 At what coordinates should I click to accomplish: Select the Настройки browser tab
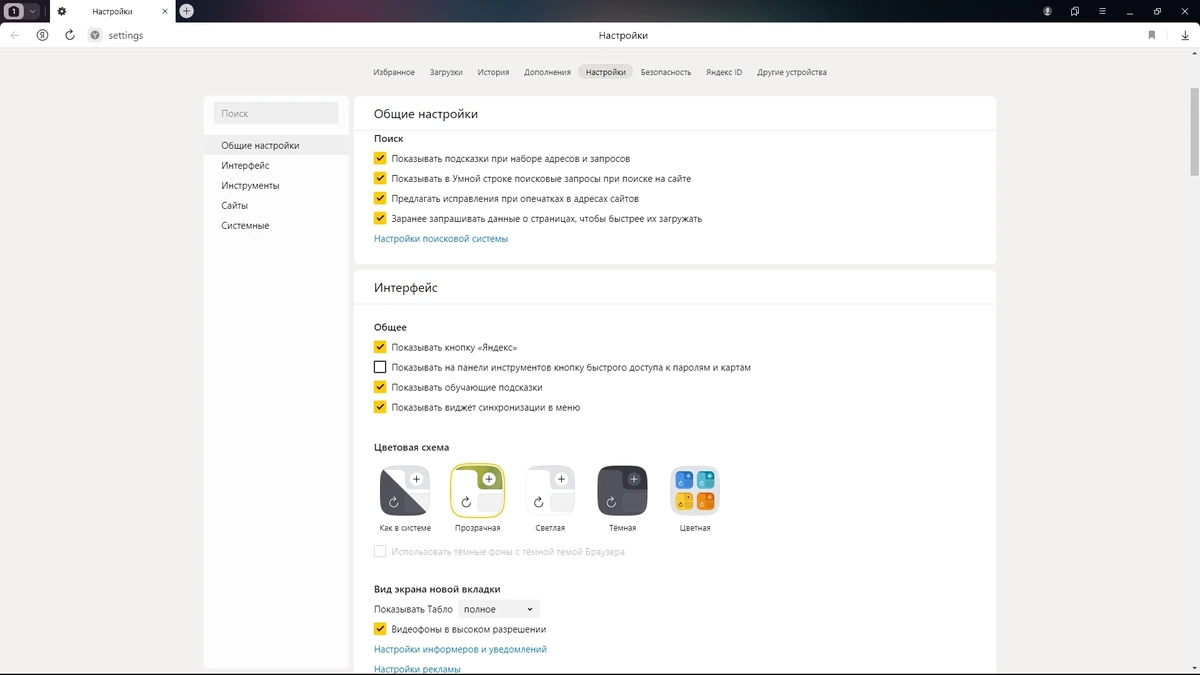(111, 11)
